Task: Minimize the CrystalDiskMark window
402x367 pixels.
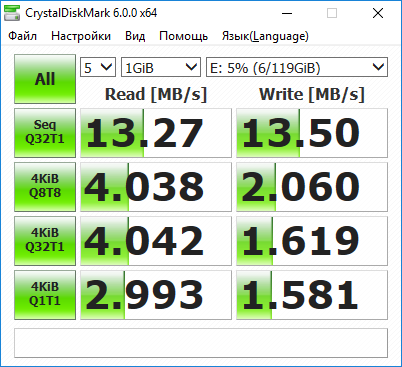Action: (x=287, y=13)
